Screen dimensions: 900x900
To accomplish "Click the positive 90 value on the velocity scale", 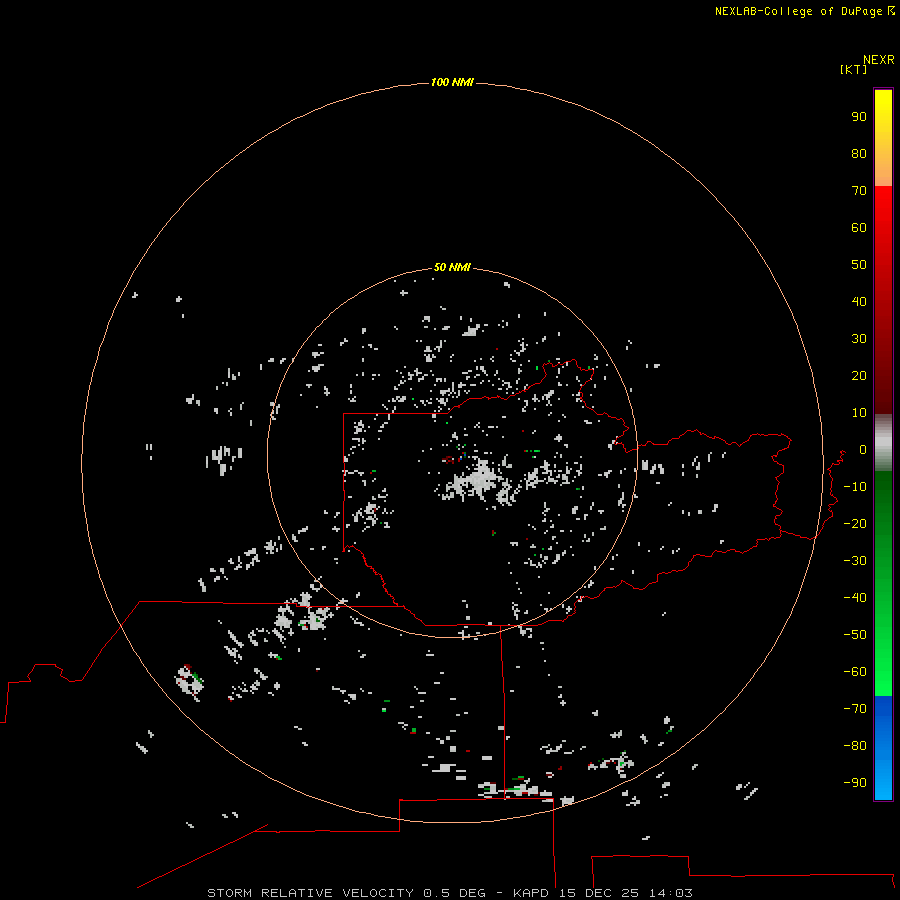I will click(x=859, y=117).
